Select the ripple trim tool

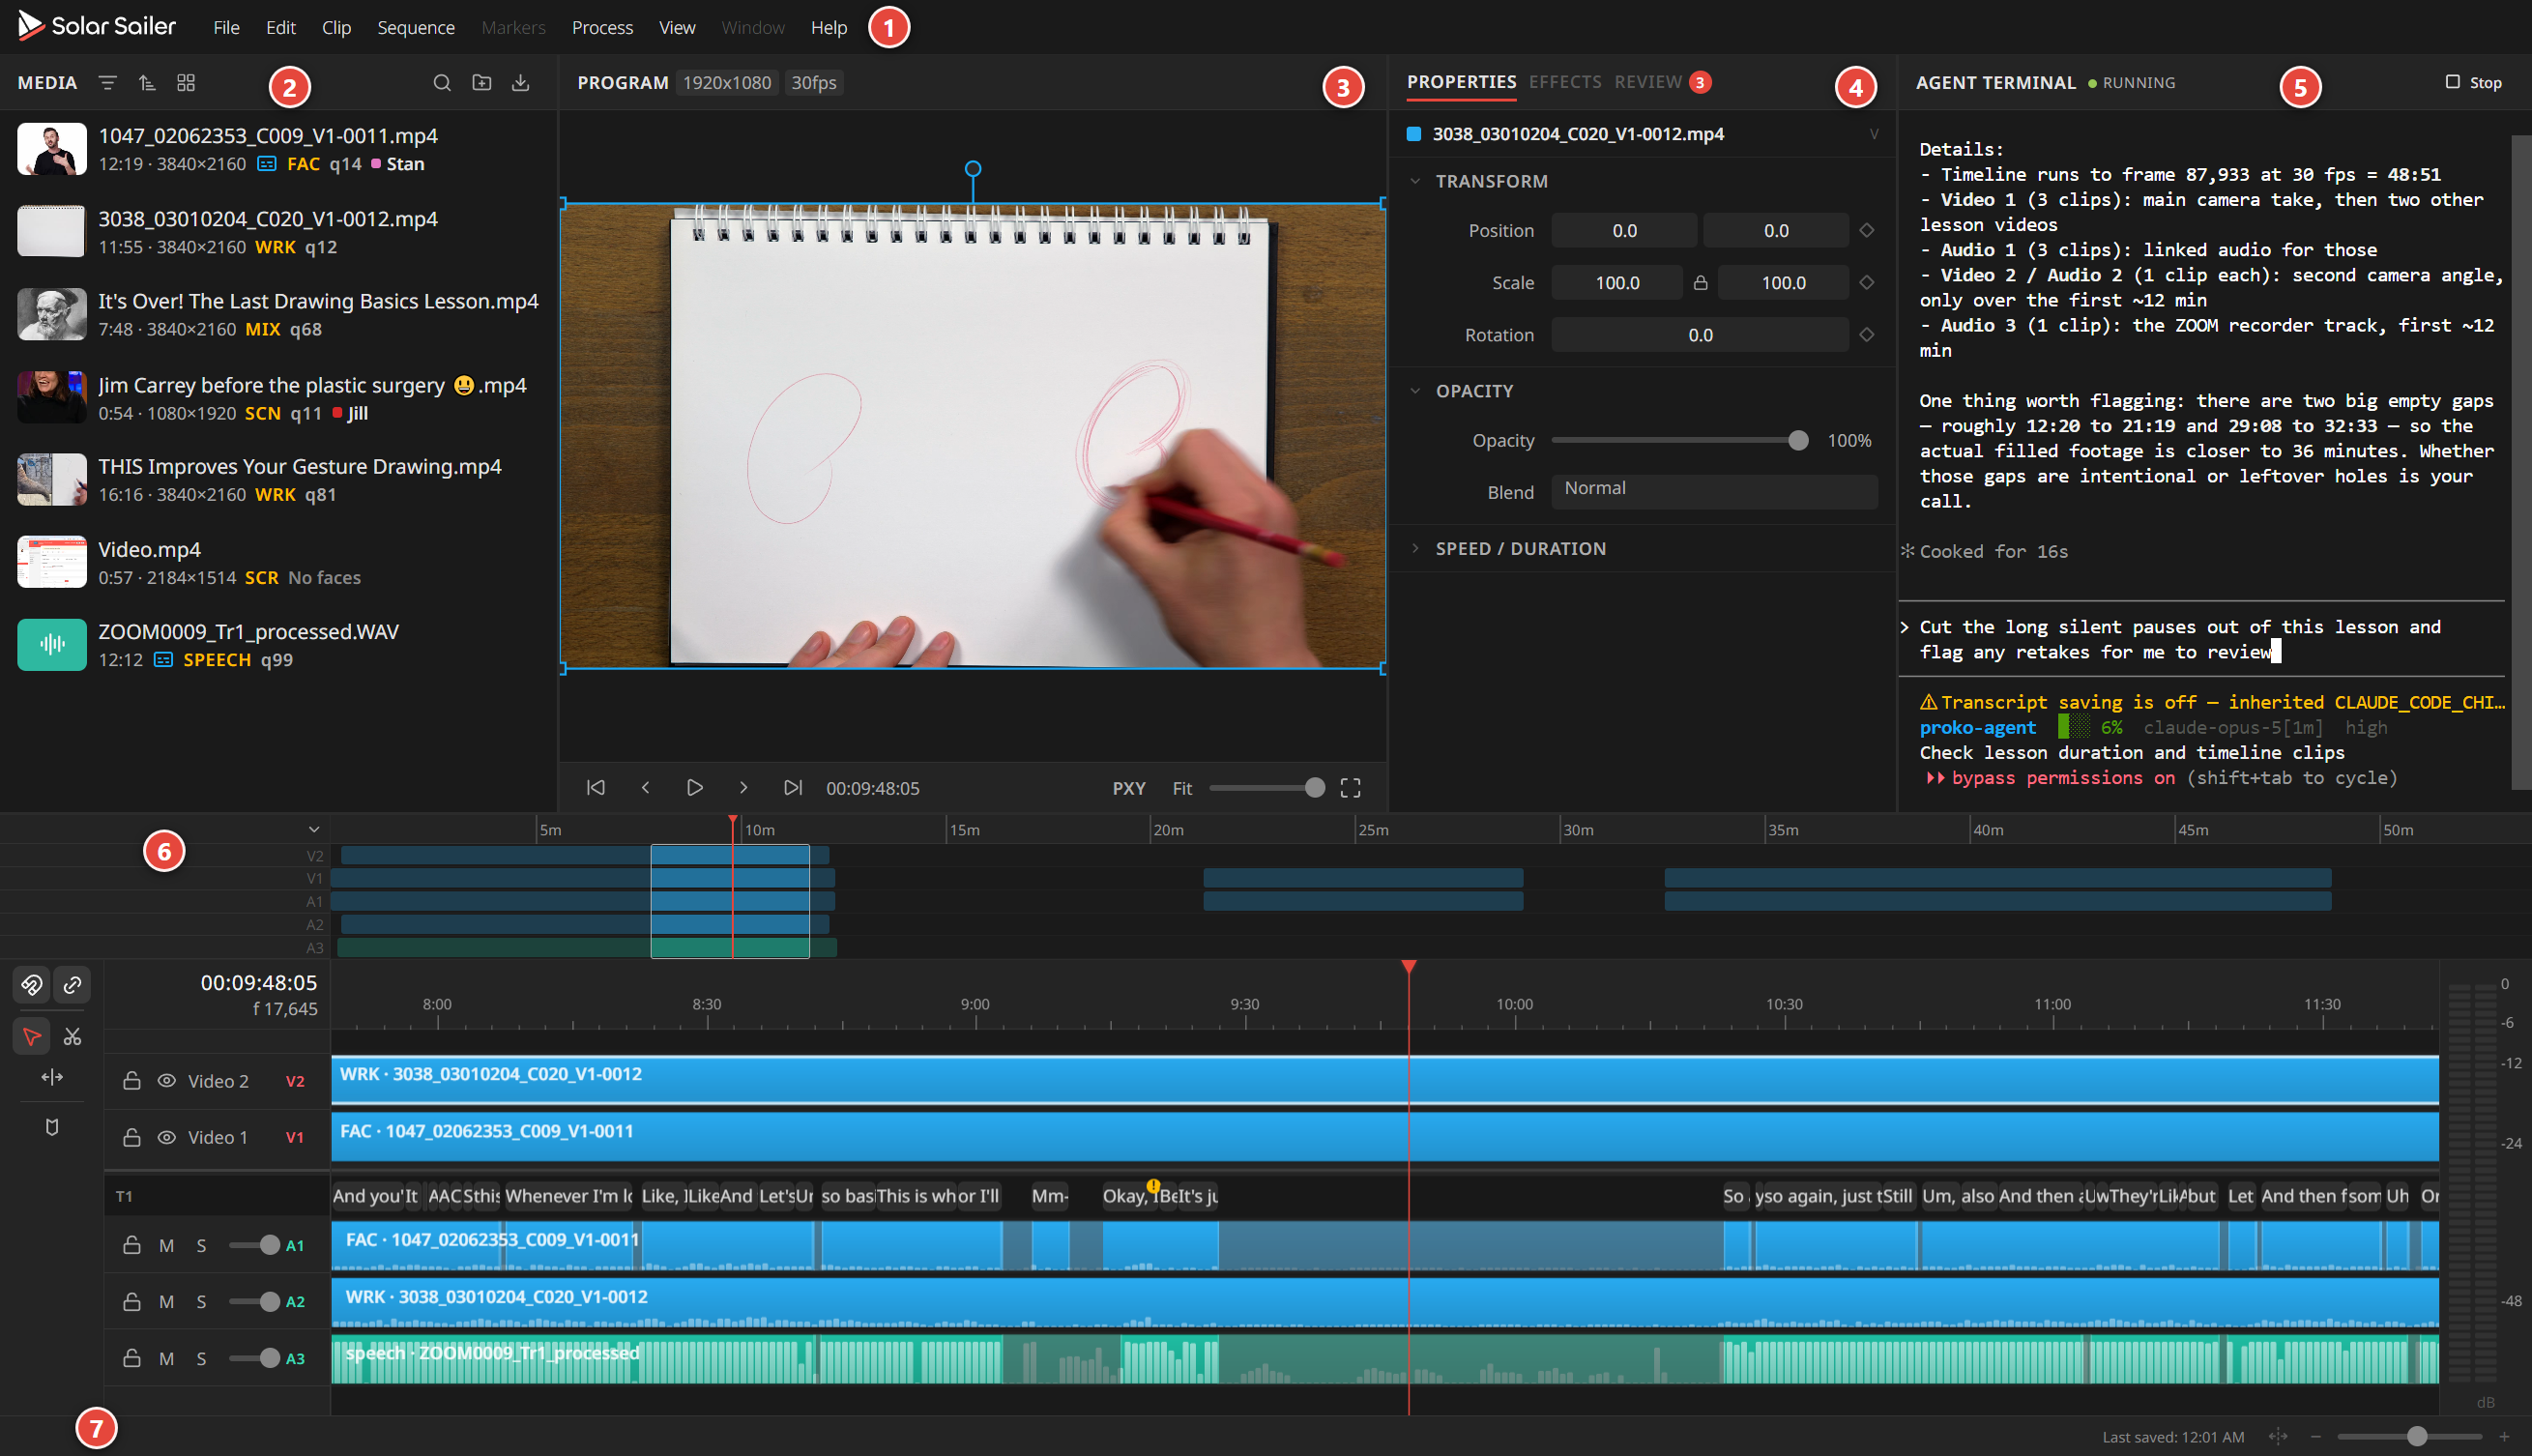(52, 1077)
